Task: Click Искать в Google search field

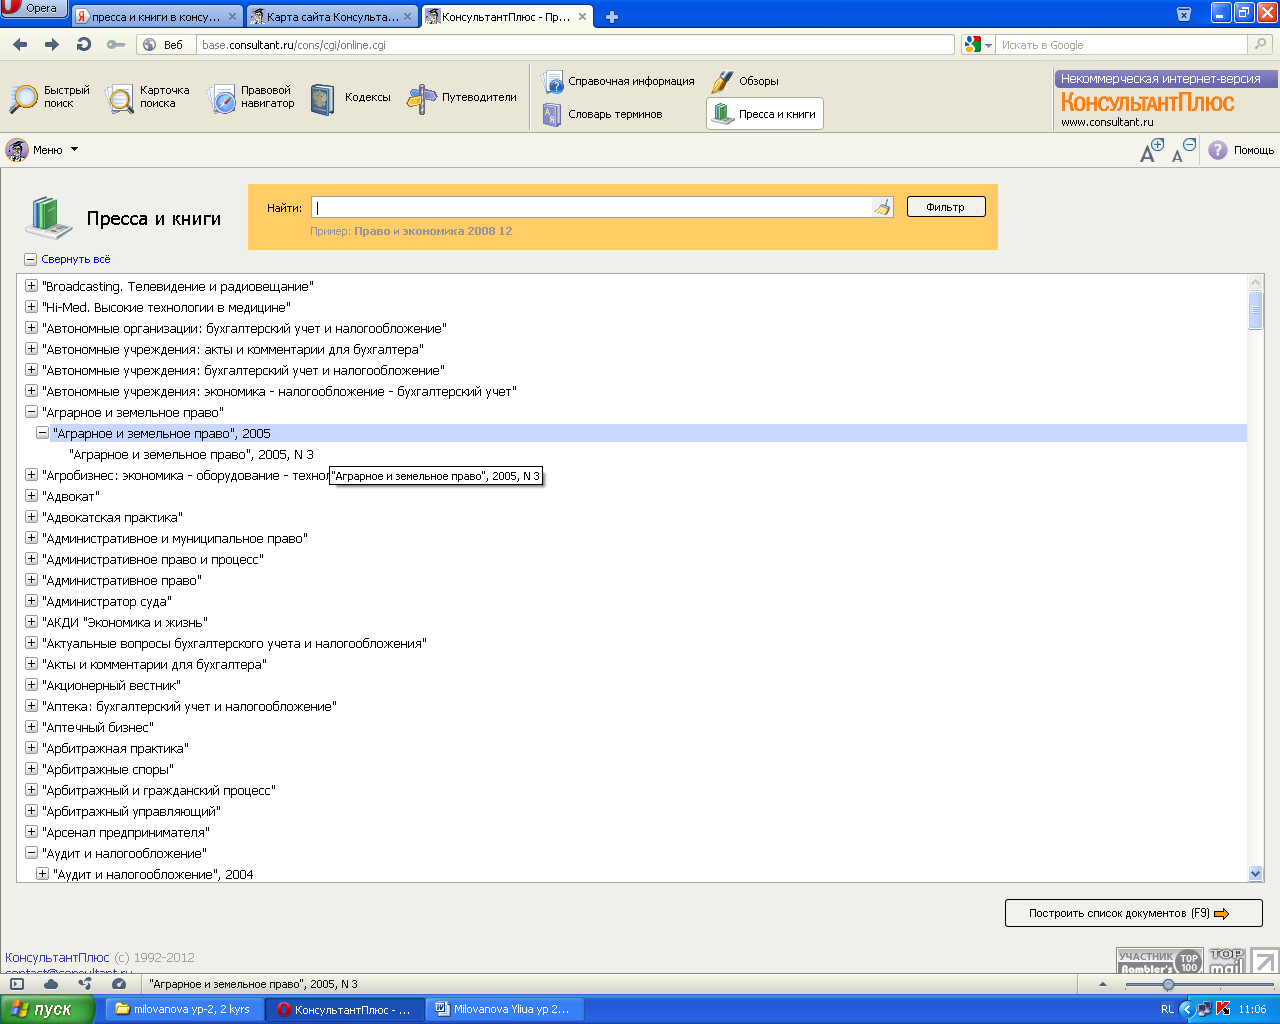Action: [x=1122, y=45]
